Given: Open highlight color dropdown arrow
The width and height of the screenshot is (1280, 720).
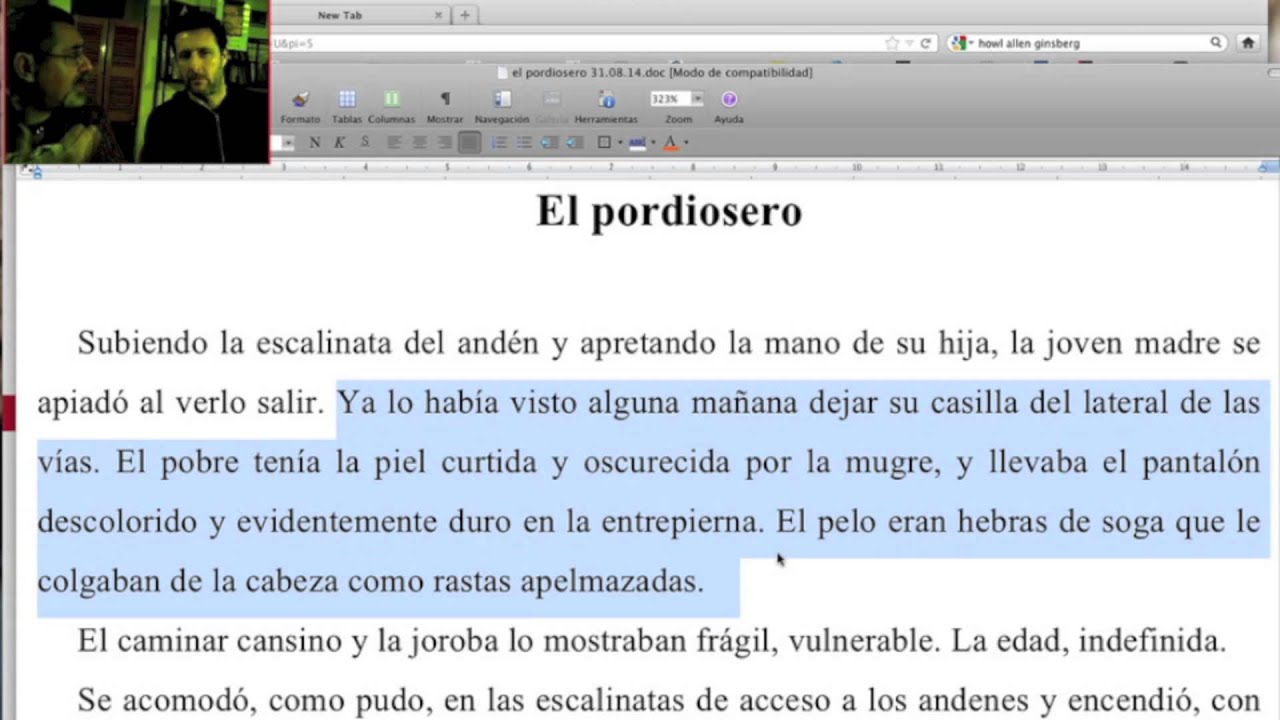Looking at the screenshot, I should click(x=653, y=143).
